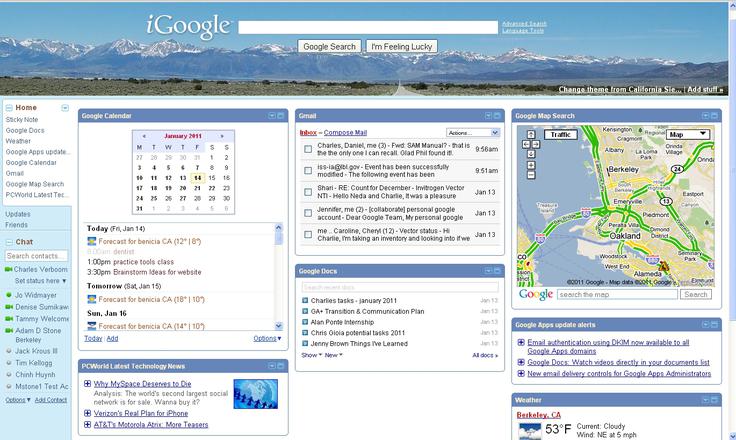Click the Google Search button
Viewport: 736px width, 440px height.
pos(330,46)
